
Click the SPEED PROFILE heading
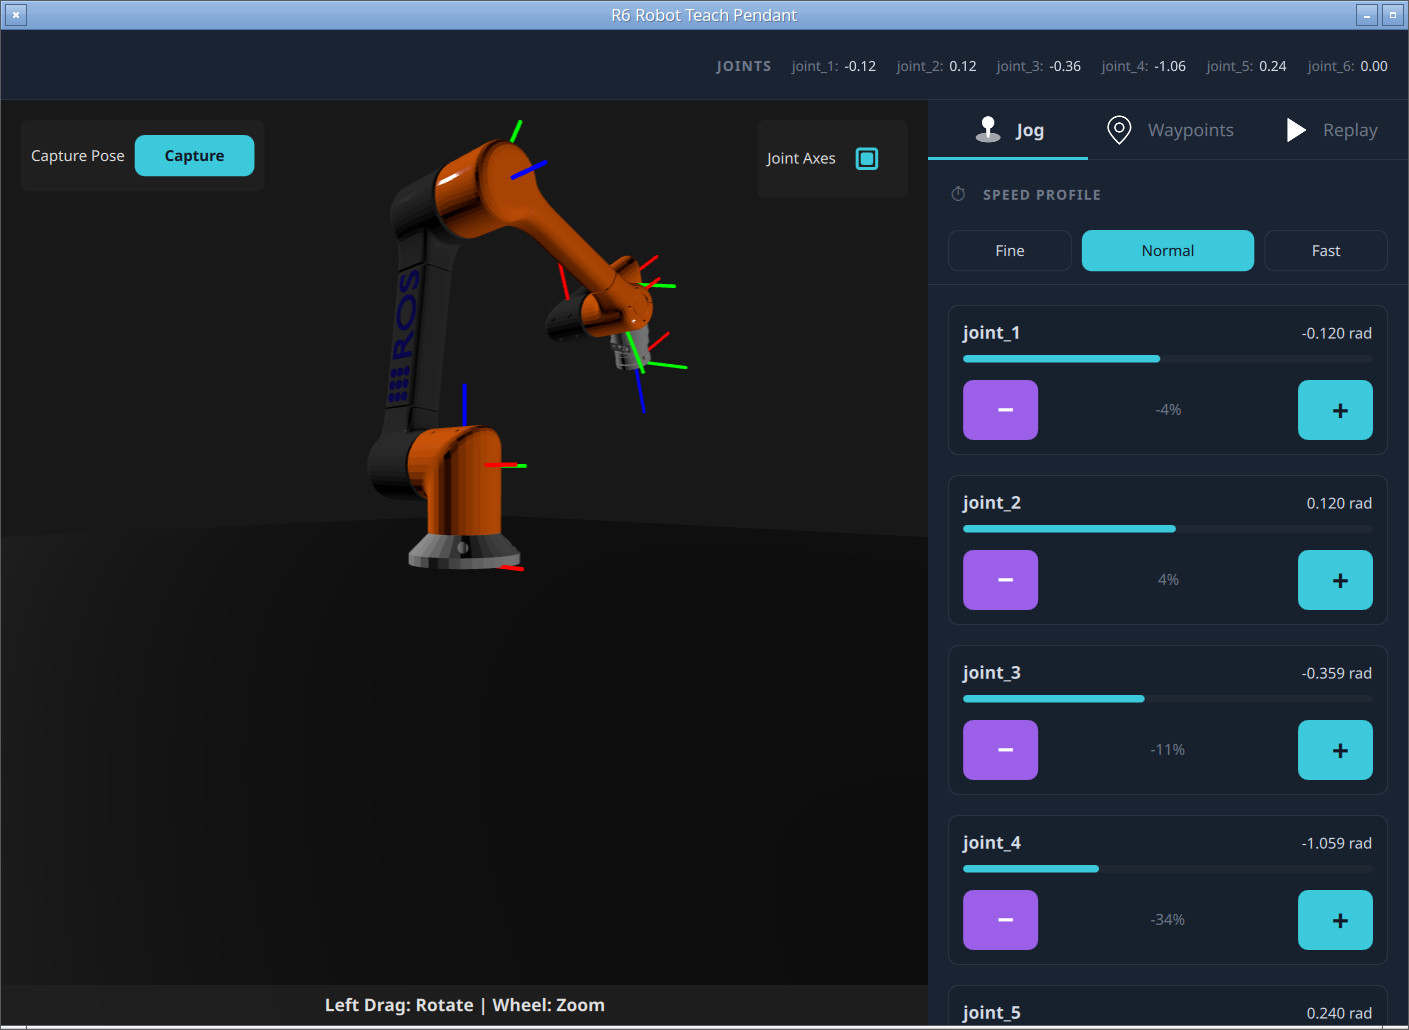1042,195
